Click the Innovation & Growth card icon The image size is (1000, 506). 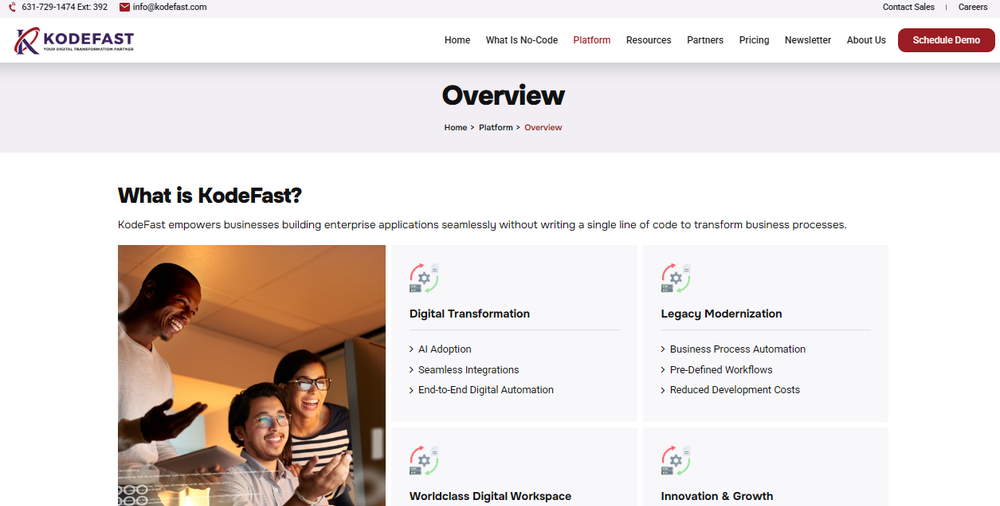tap(676, 461)
